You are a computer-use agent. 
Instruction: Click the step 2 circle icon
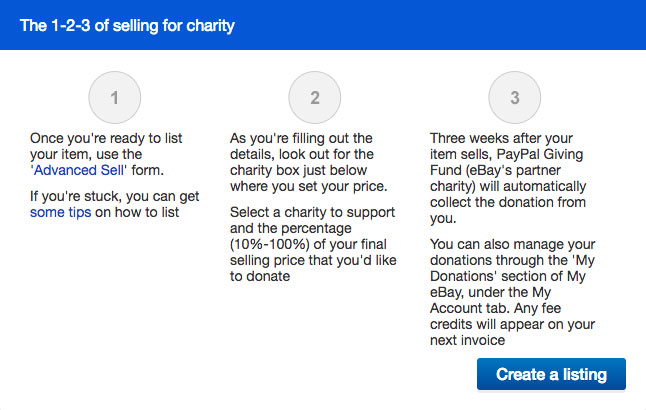[315, 98]
